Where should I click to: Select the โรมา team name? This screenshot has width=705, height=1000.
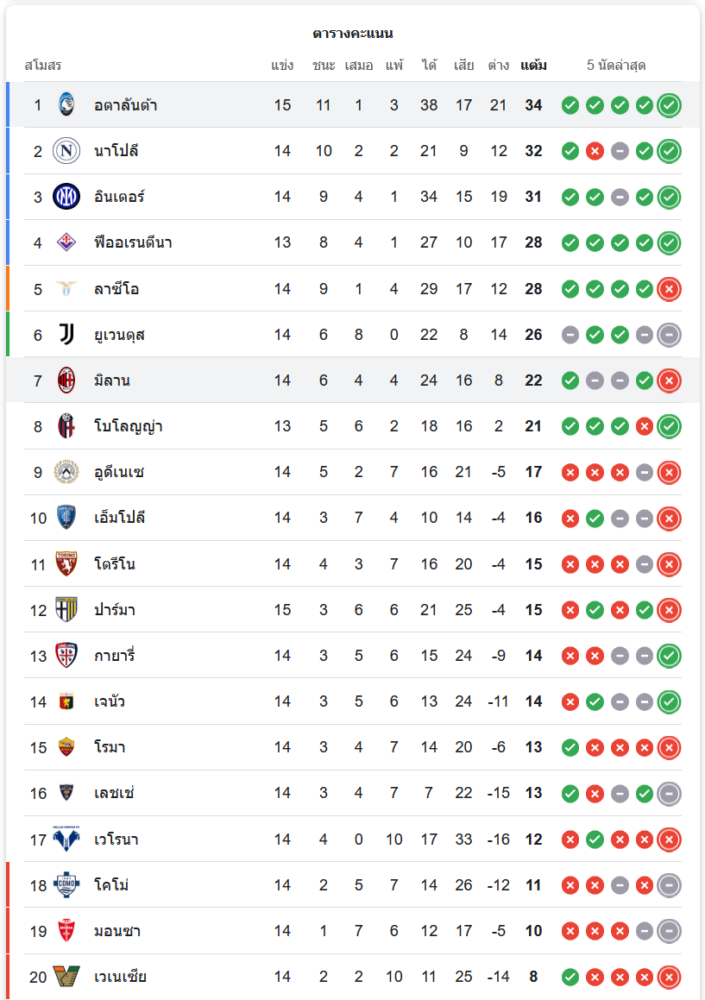tap(110, 748)
